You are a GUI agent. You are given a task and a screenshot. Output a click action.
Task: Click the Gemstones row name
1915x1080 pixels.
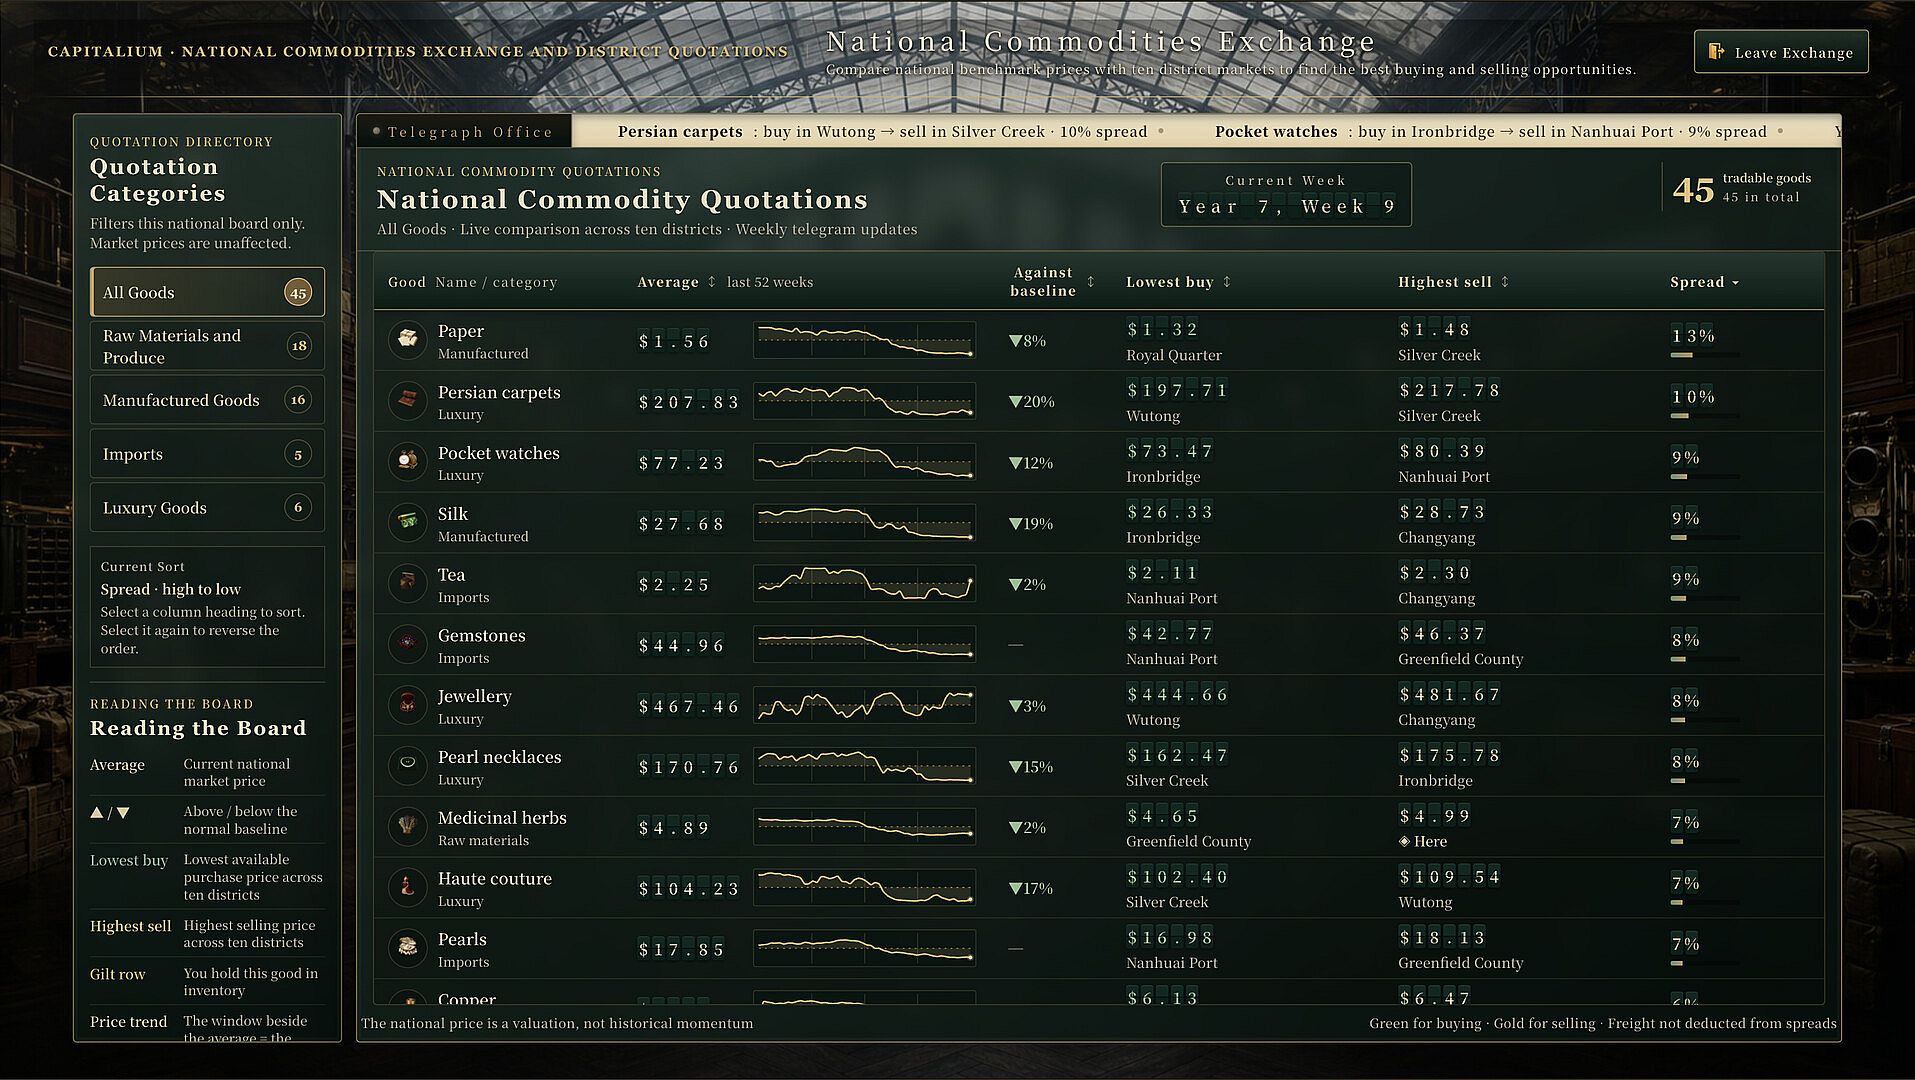coord(481,635)
